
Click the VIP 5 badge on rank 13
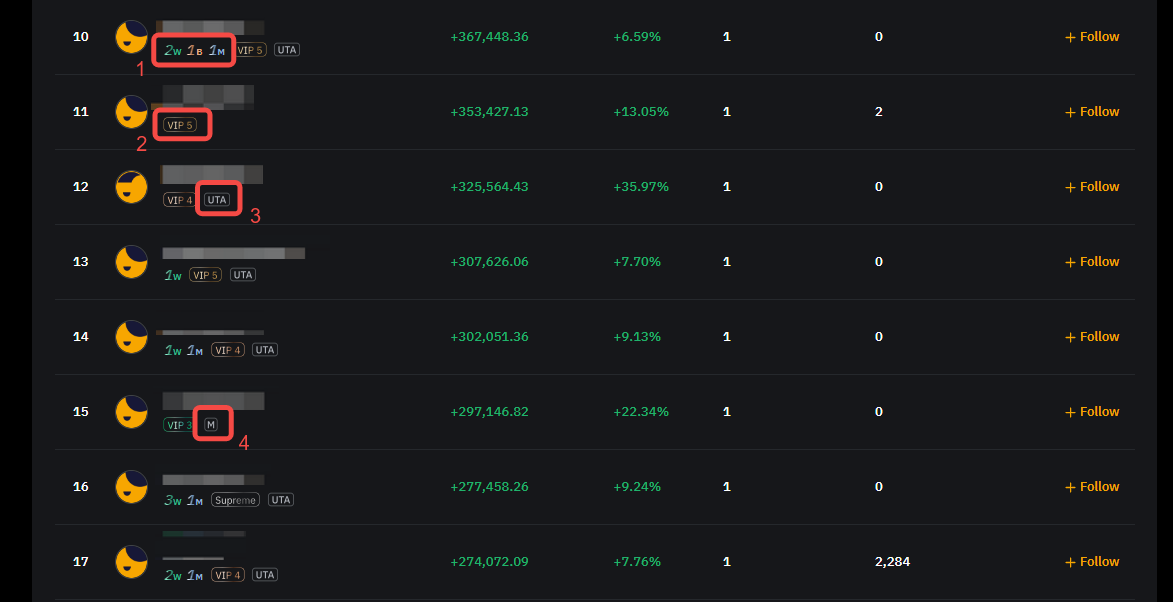click(205, 274)
